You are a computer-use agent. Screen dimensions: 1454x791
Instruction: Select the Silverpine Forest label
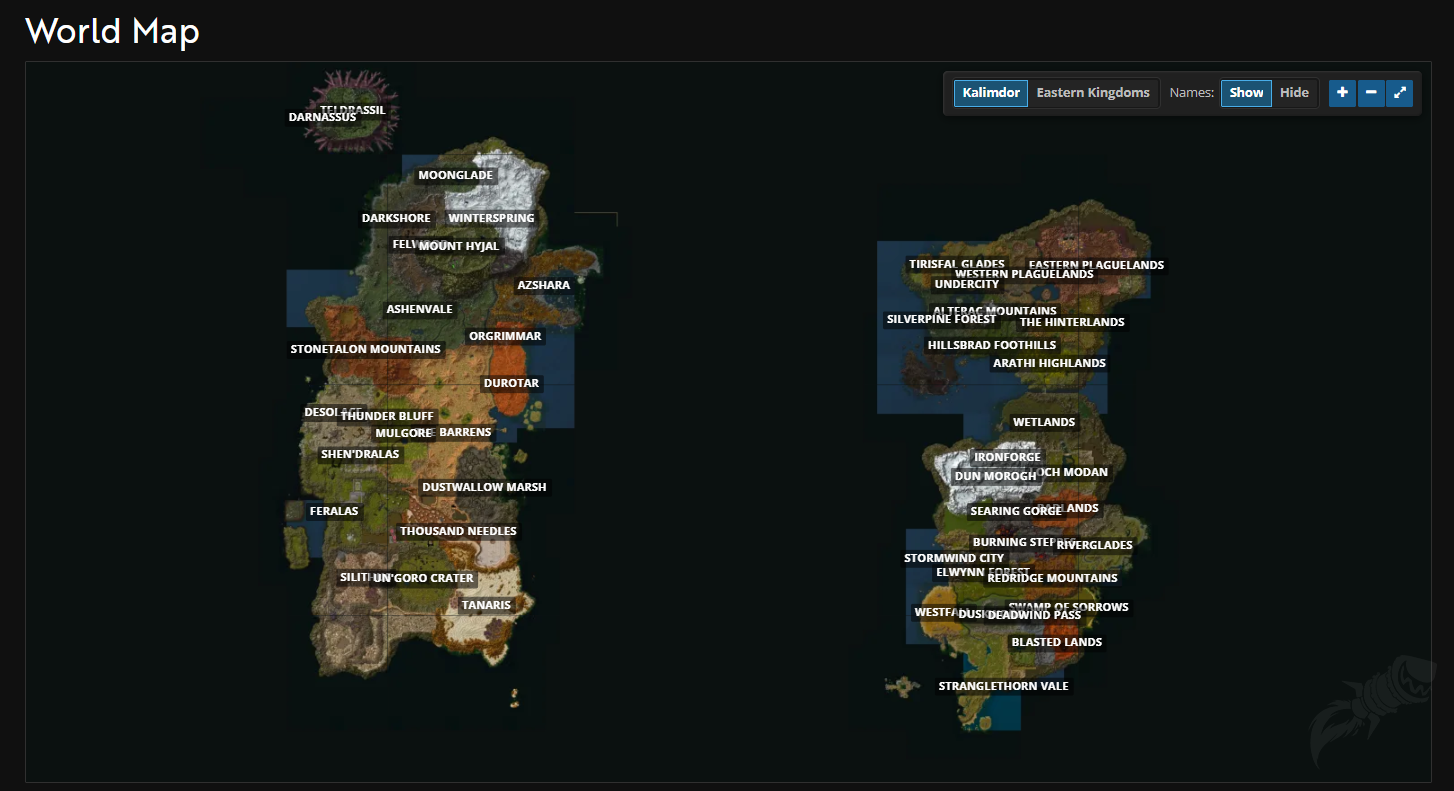click(941, 319)
